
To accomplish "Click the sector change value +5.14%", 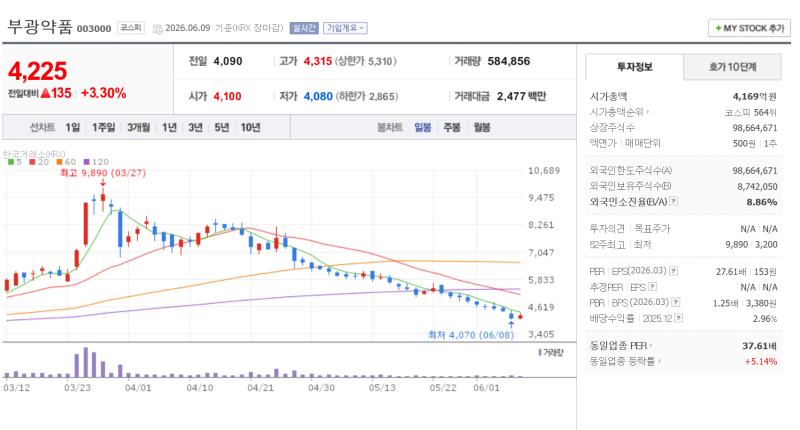I will coord(761,362).
